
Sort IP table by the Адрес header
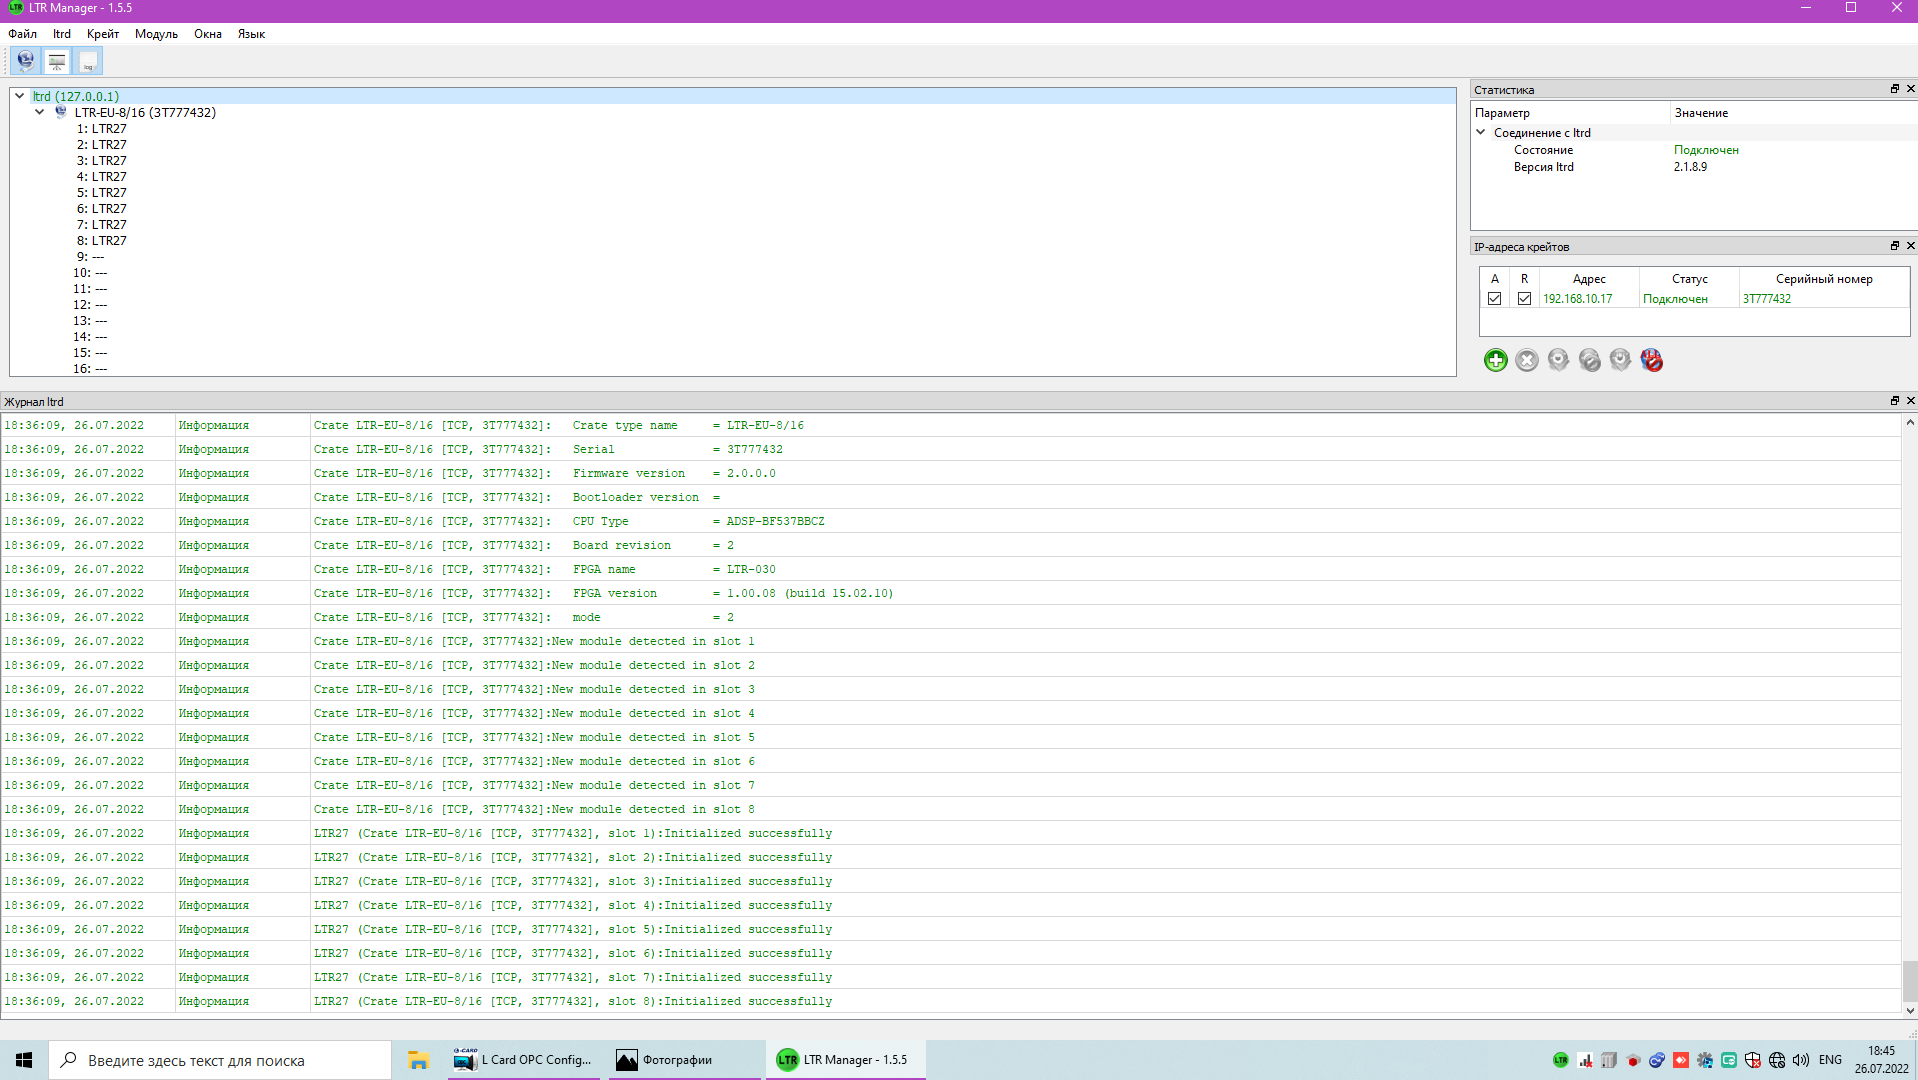[x=1589, y=279]
